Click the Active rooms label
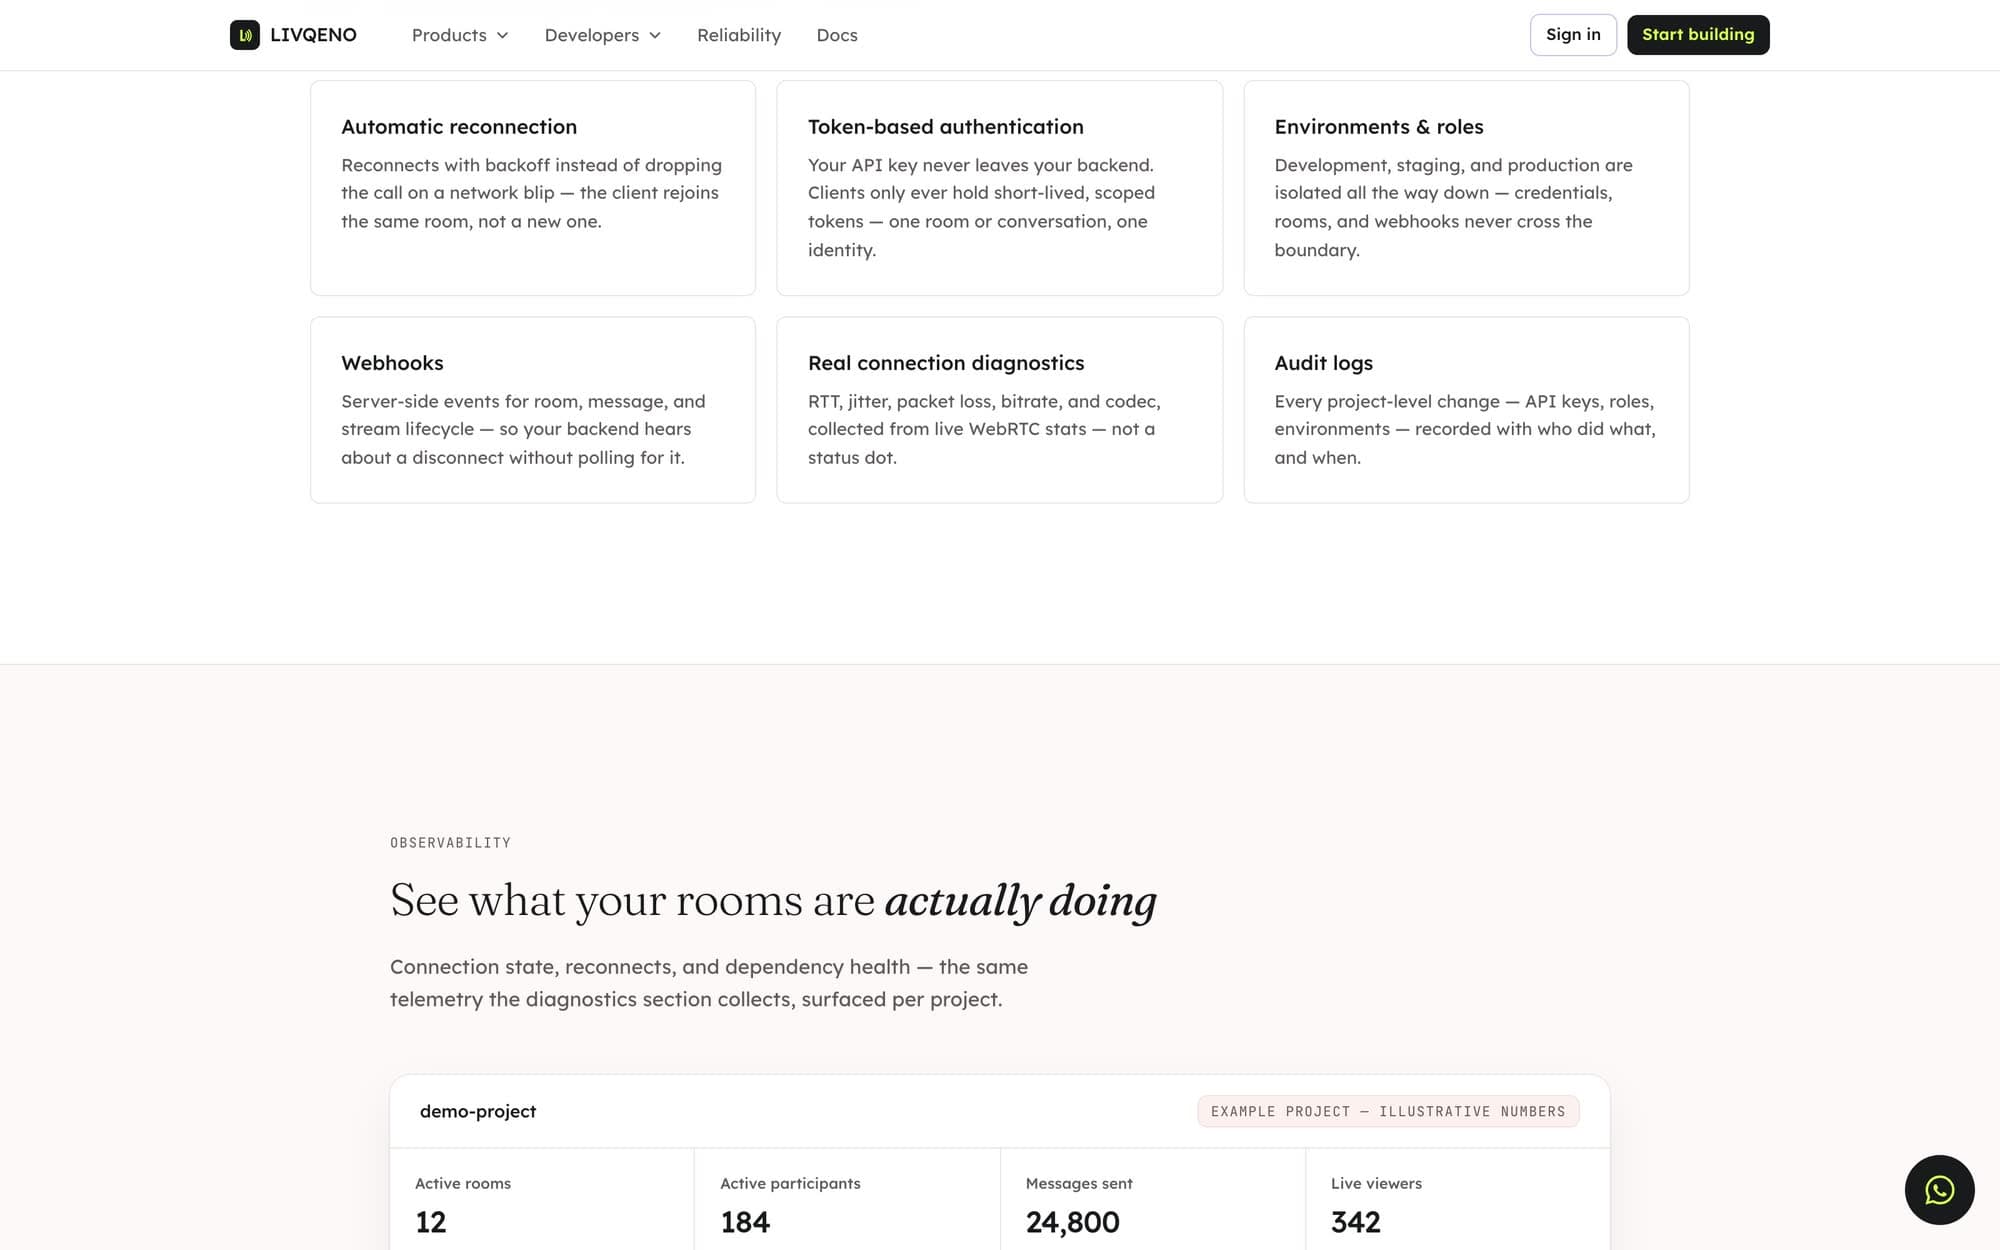This screenshot has width=2000, height=1250. click(463, 1183)
